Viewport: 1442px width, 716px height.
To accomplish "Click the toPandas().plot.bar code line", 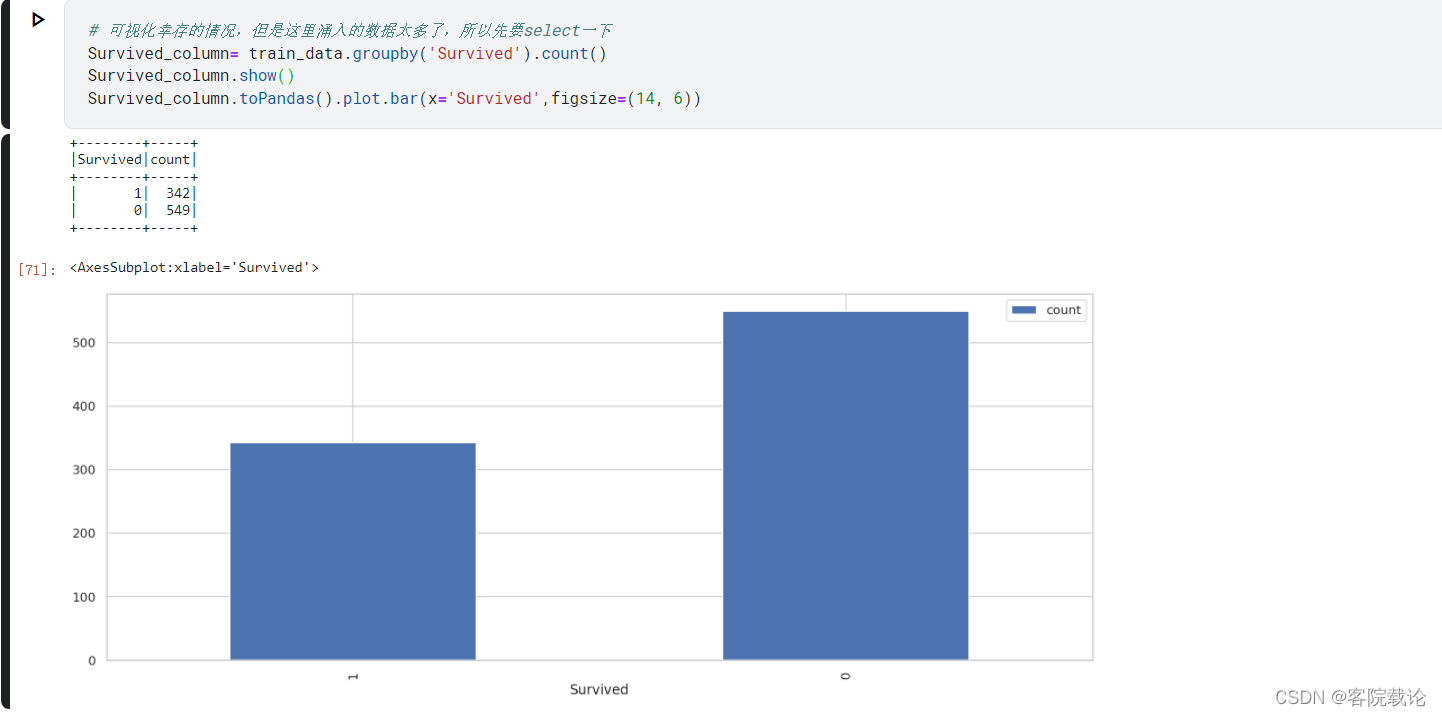I will pos(394,99).
